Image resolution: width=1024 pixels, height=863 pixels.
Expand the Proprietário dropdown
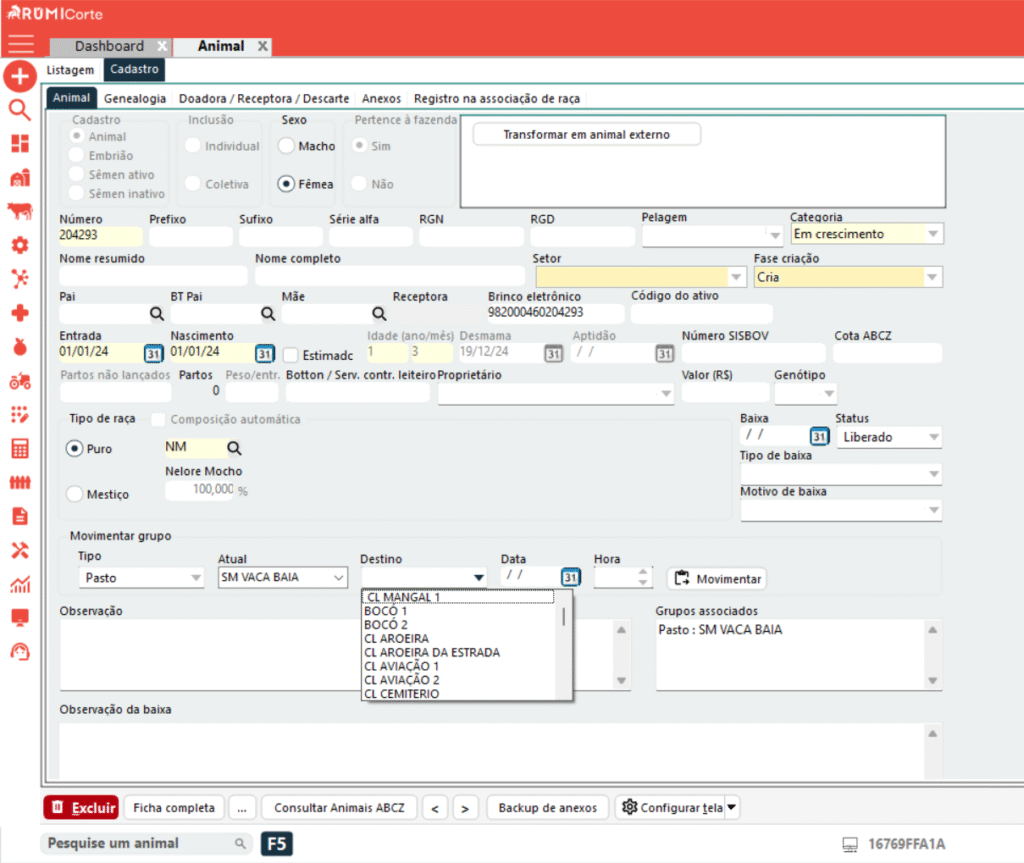coord(665,393)
